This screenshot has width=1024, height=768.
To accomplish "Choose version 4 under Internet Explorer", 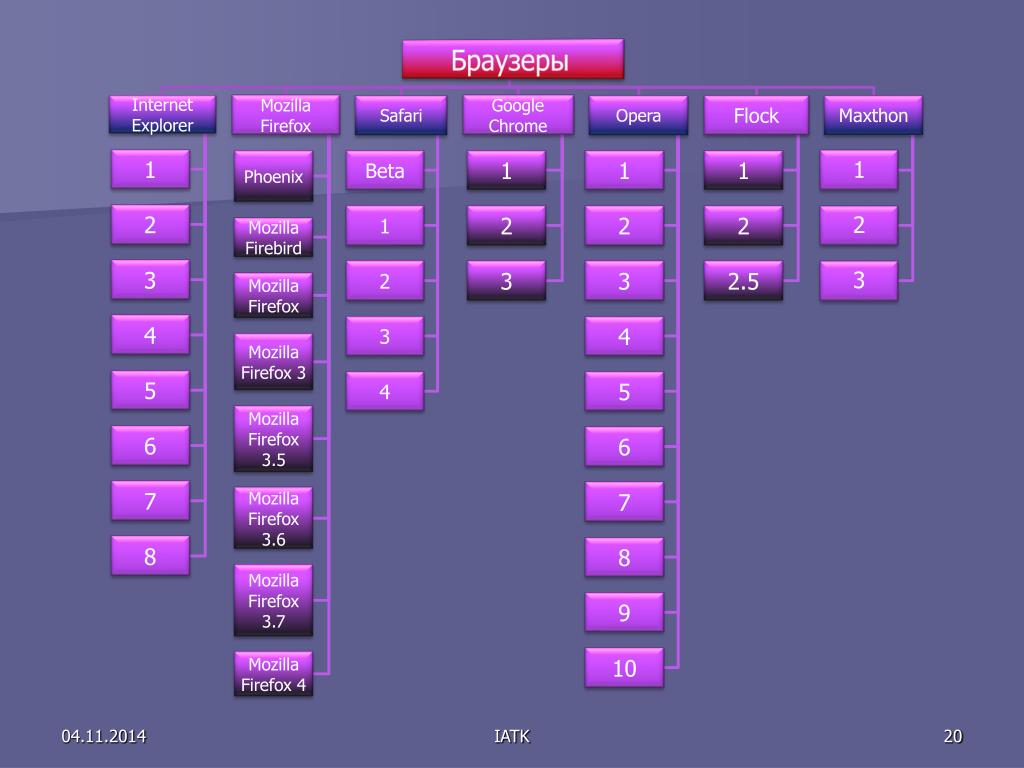I will [150, 335].
